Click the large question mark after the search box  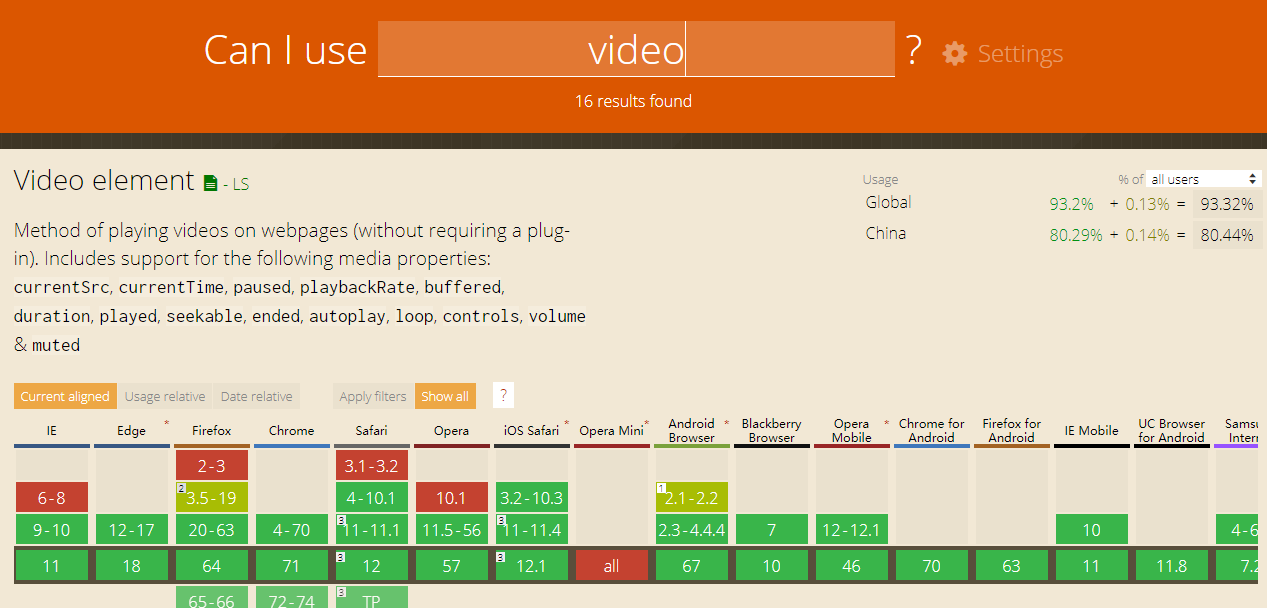tap(913, 49)
